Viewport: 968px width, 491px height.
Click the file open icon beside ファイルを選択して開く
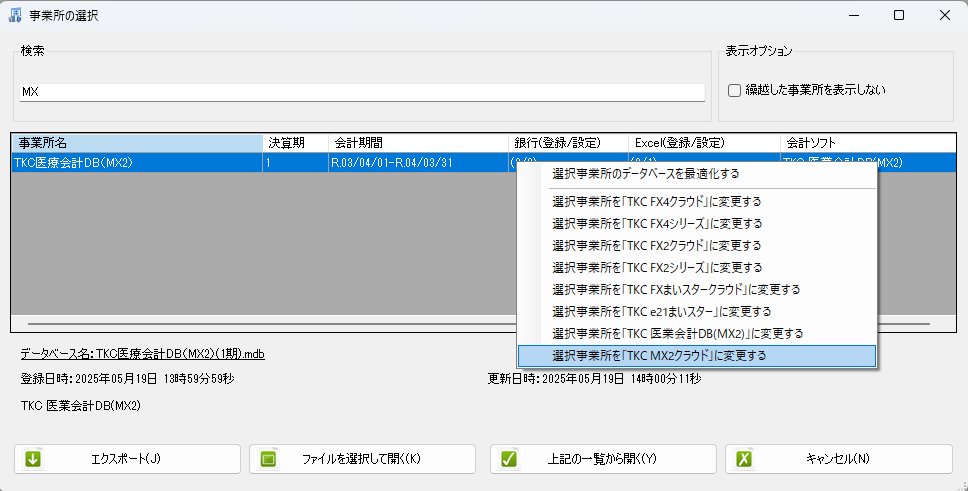pos(268,459)
